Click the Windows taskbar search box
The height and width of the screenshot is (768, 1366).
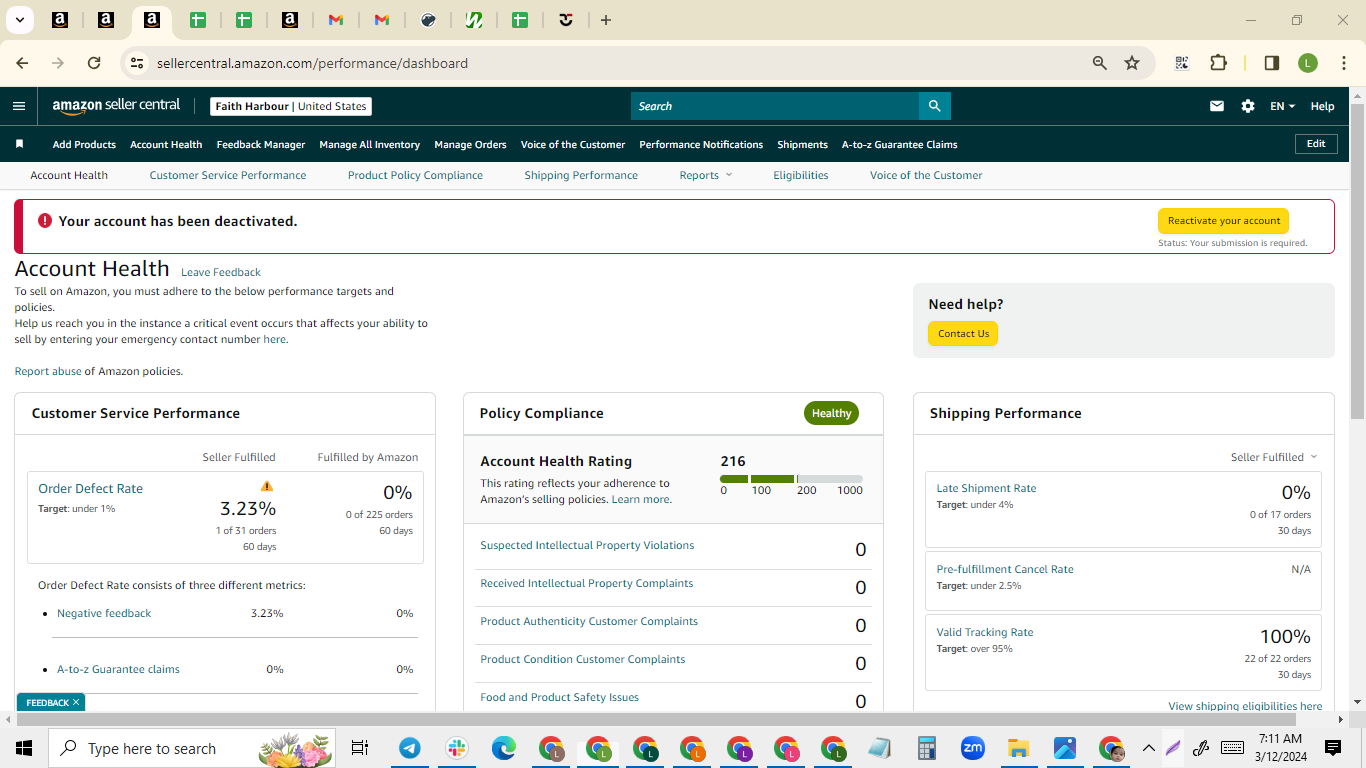click(193, 748)
